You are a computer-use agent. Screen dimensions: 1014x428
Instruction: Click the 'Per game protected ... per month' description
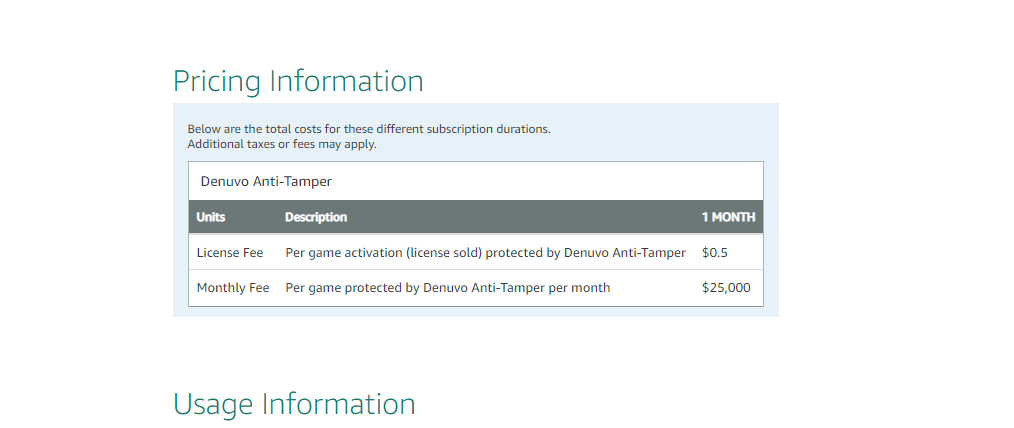[x=448, y=288]
